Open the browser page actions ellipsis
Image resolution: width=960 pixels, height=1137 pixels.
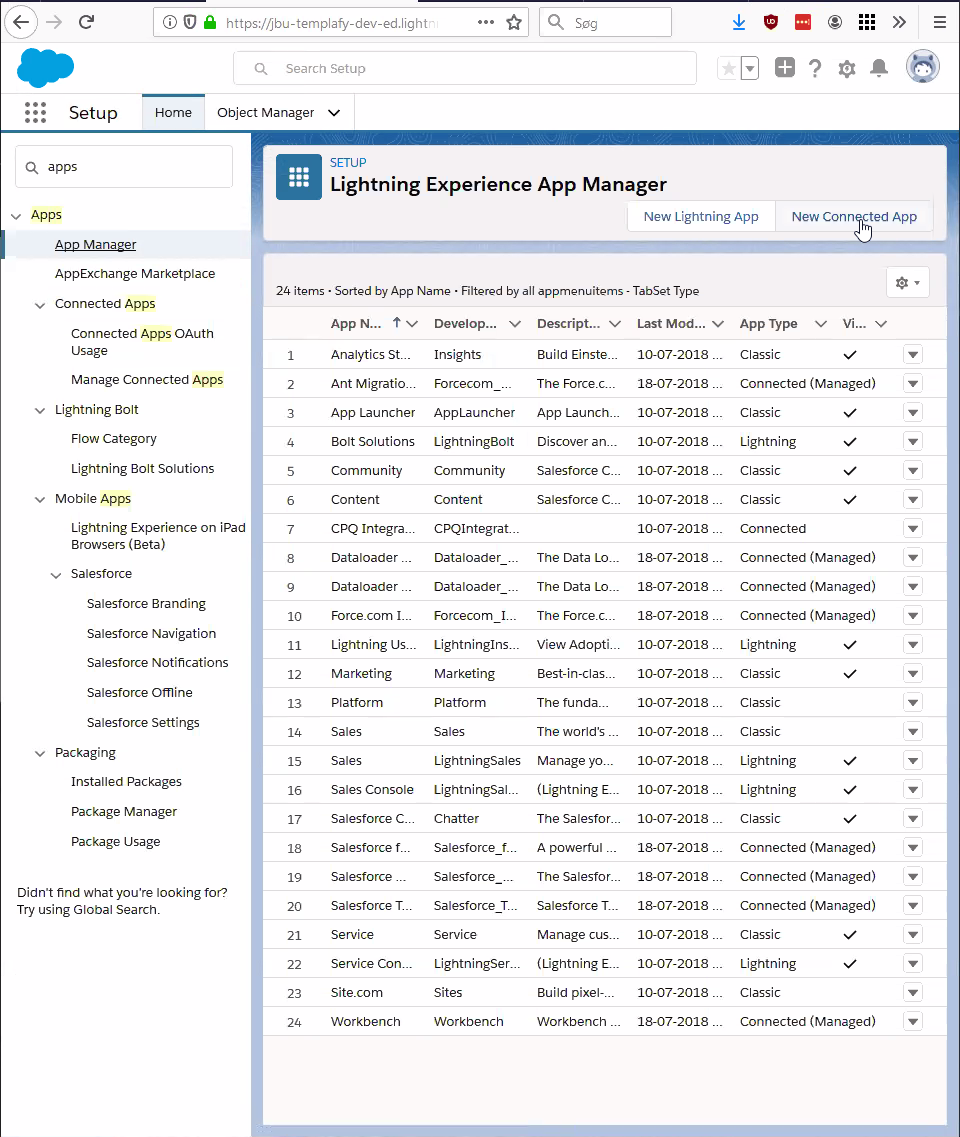pyautogui.click(x=486, y=22)
